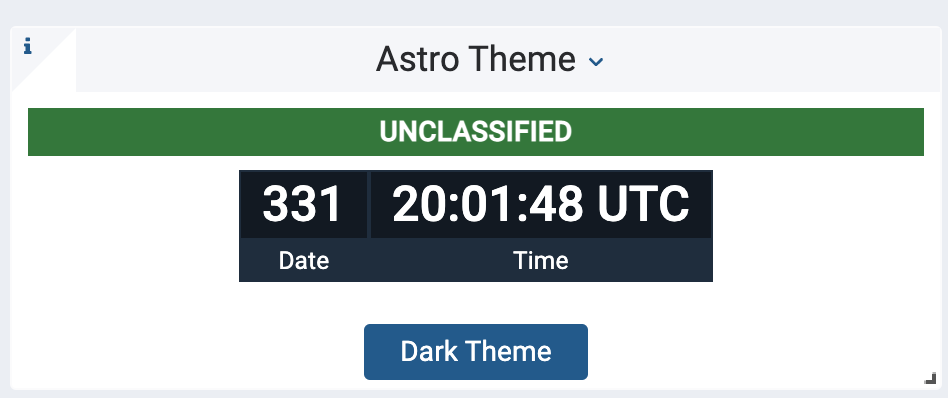Click the resize handle at panel corner
Screen dimensions: 948x398
click(x=930, y=379)
